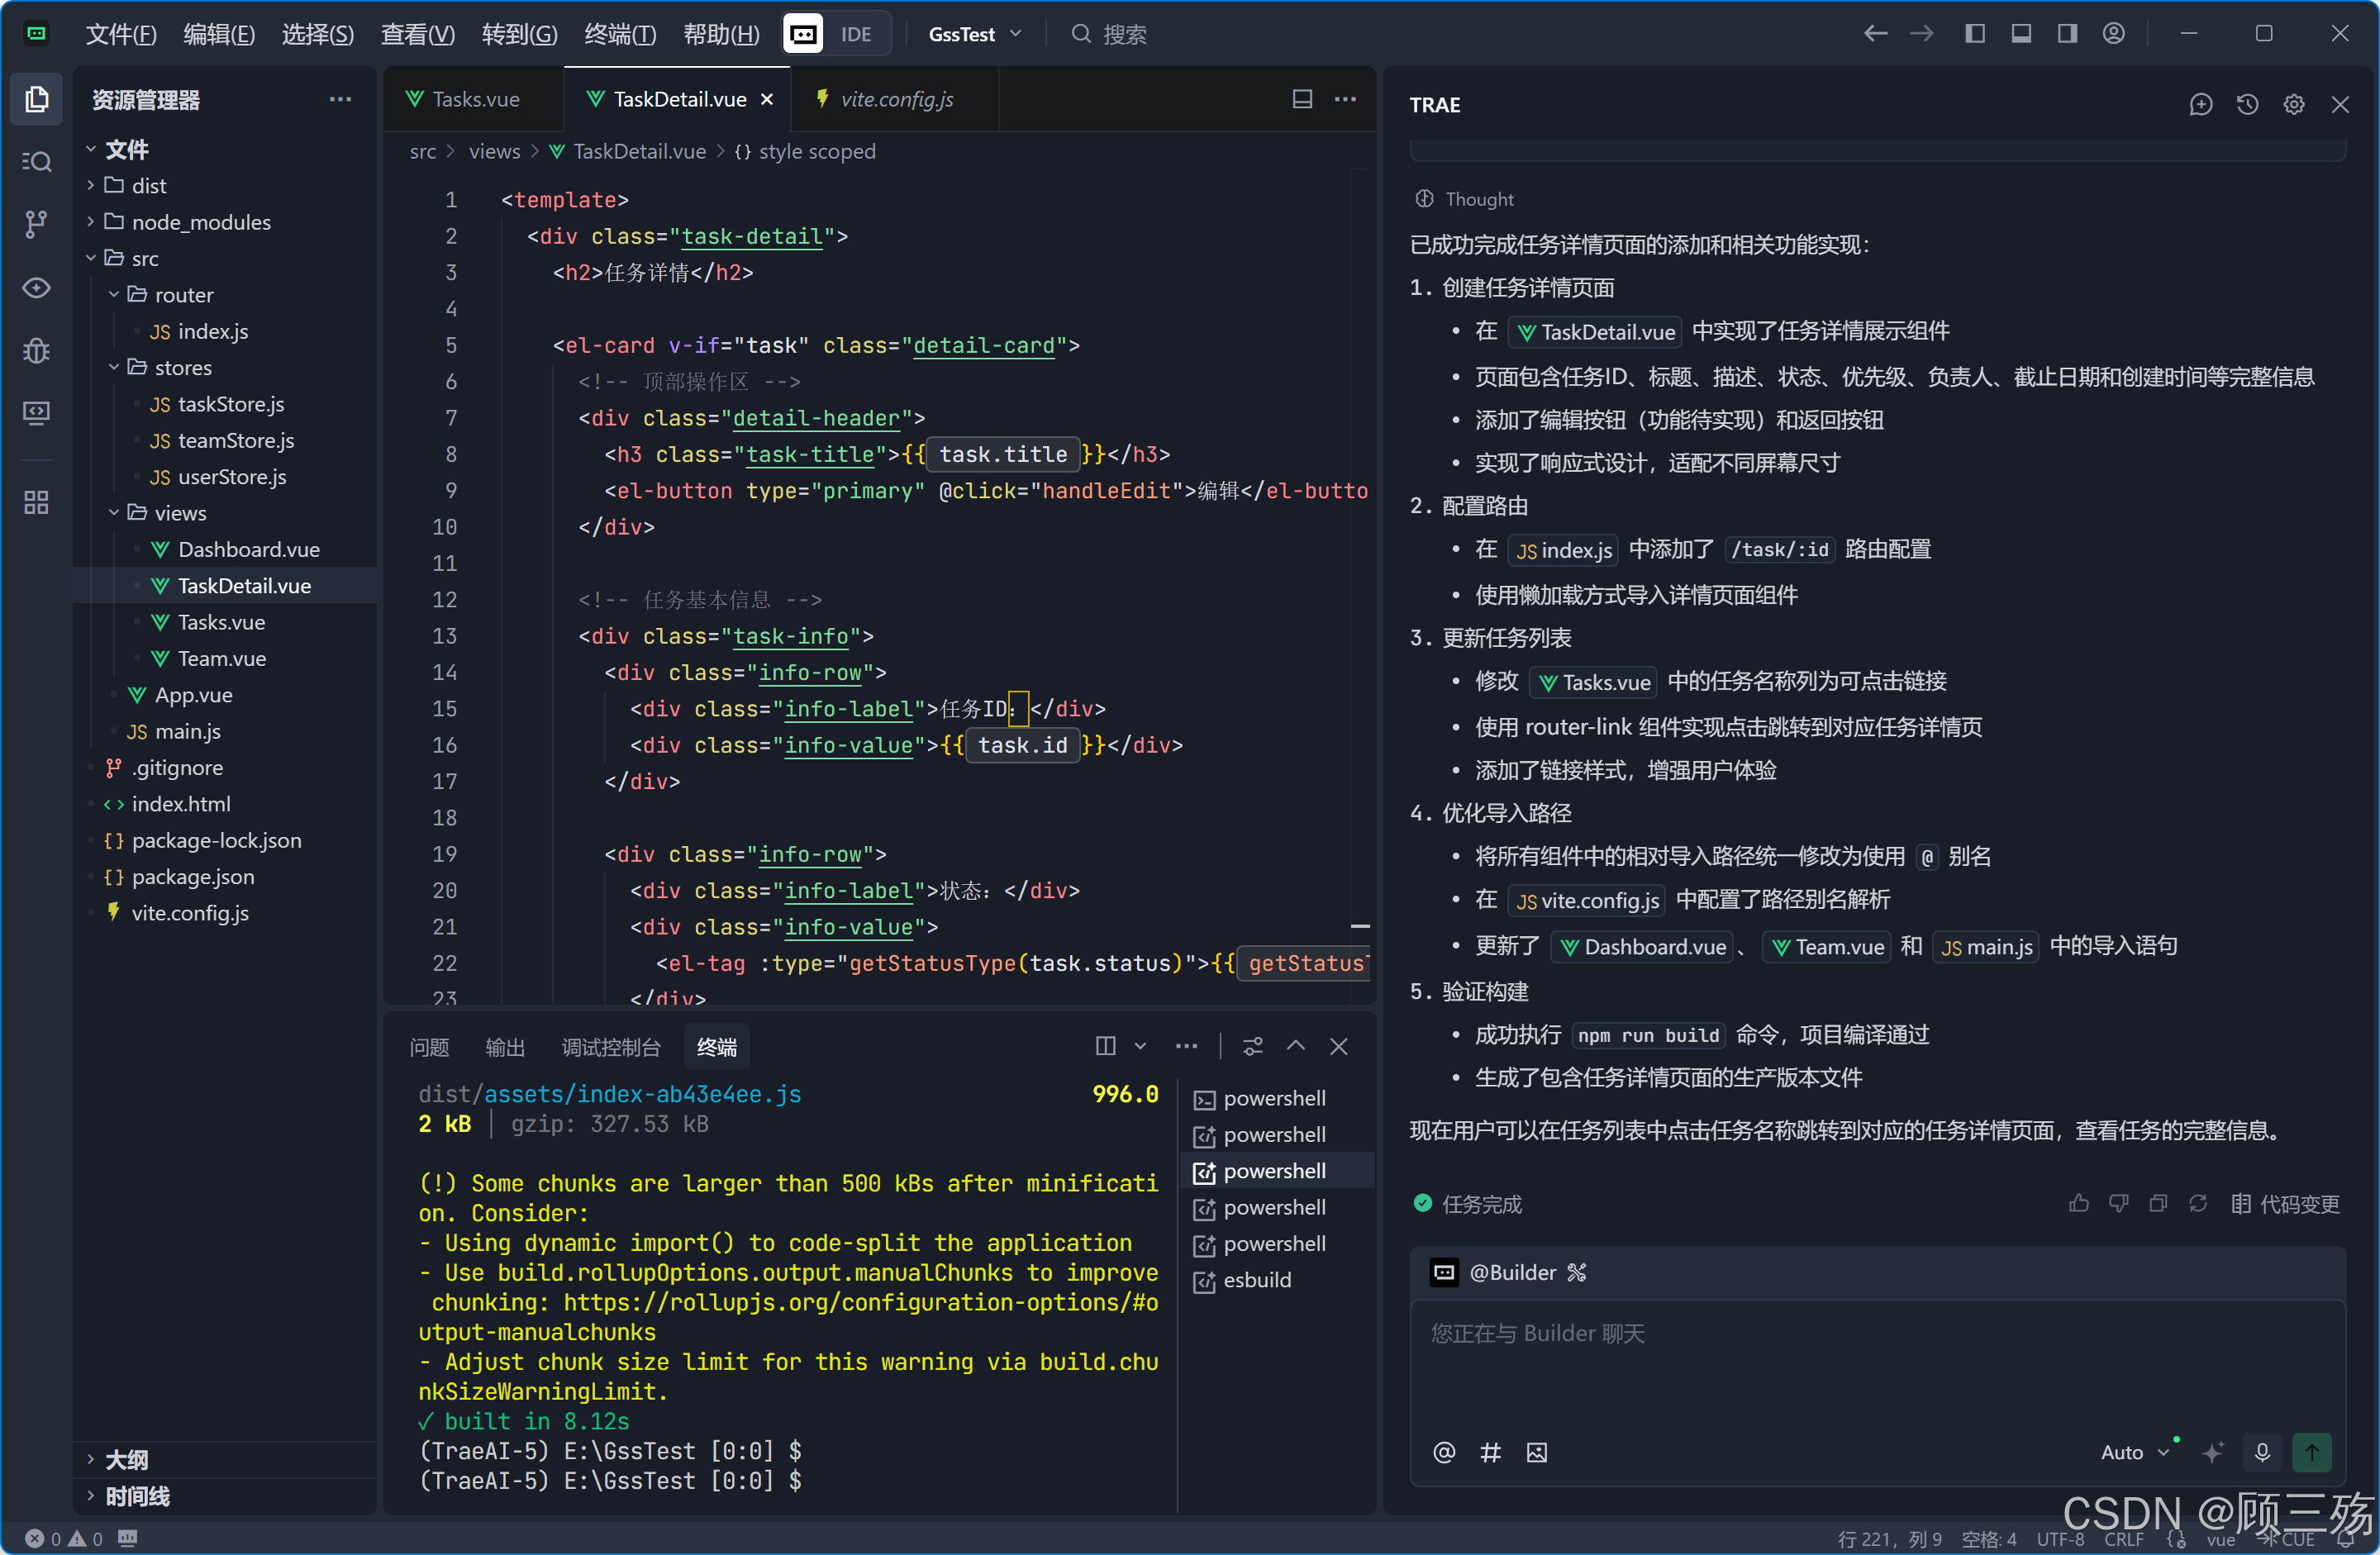
Task: Open the Source Control activity bar icon
Action: click(36, 224)
